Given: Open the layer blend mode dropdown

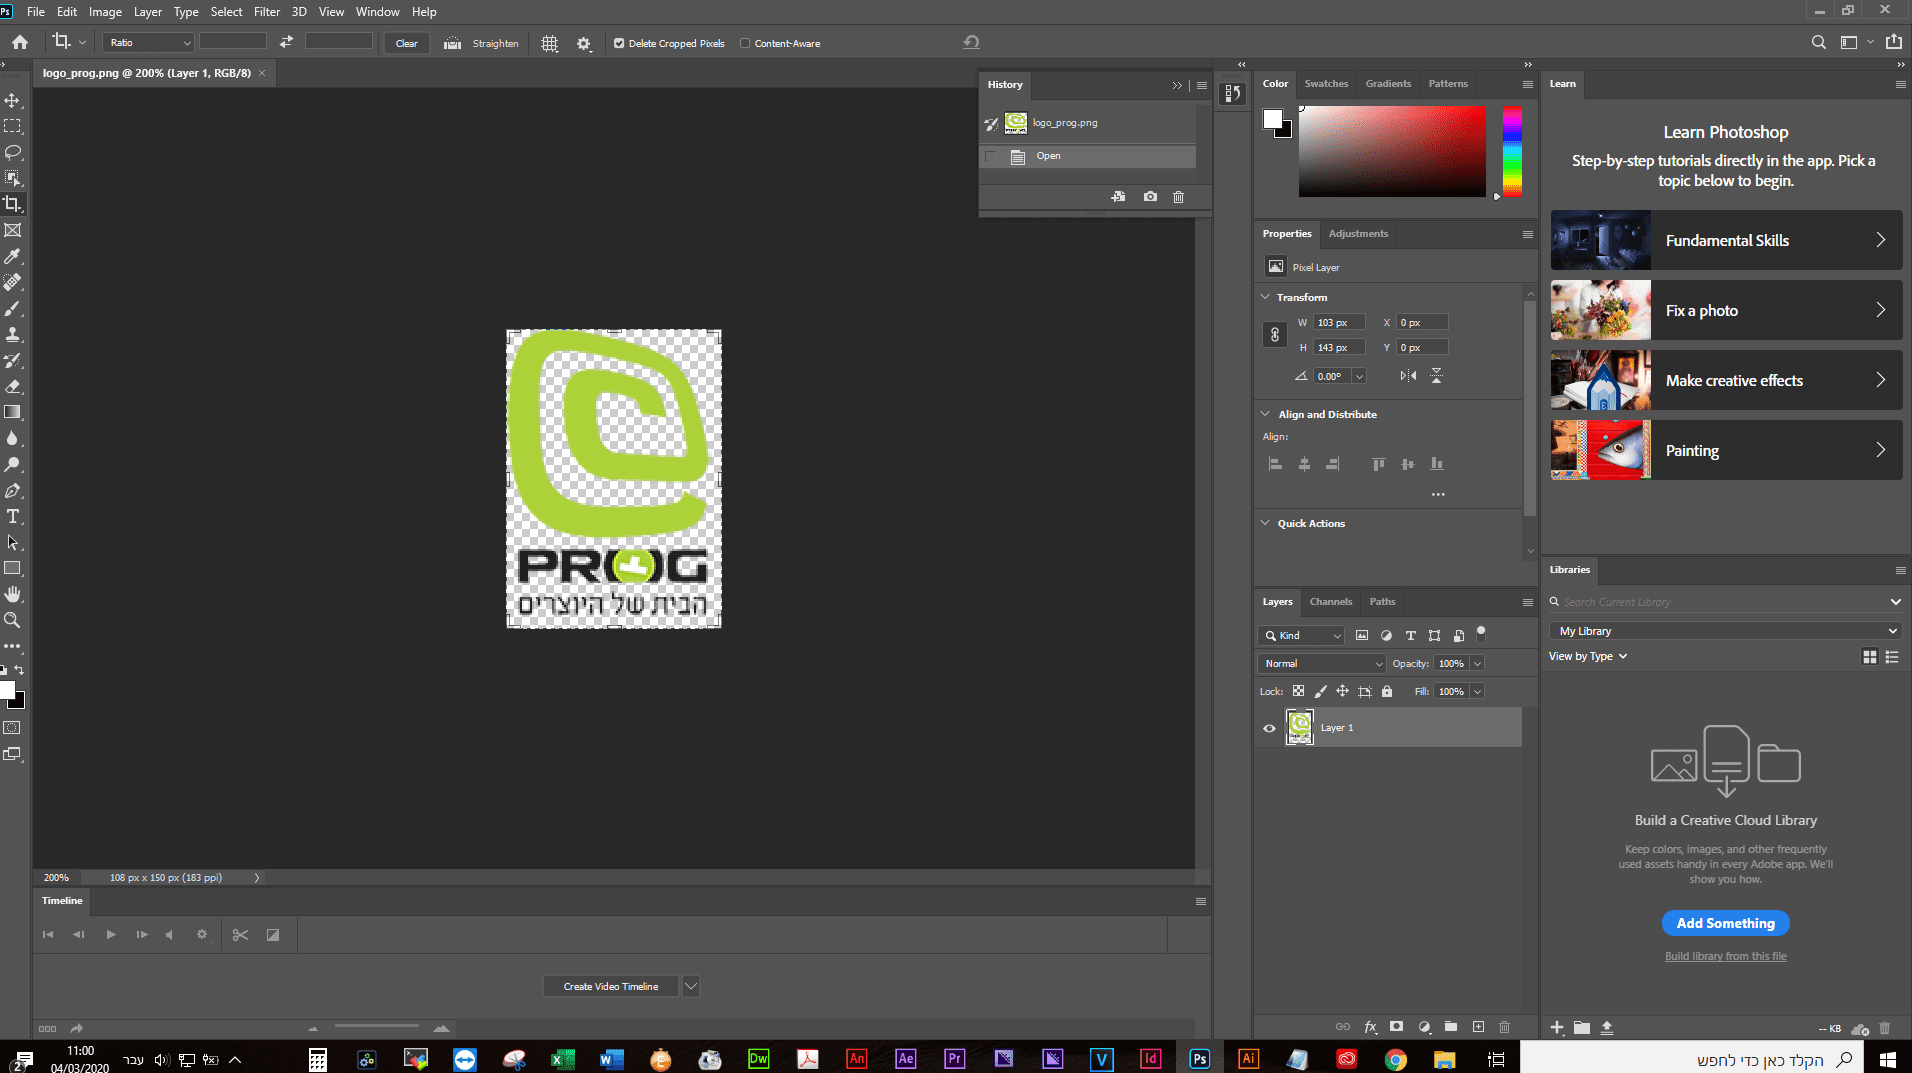Looking at the screenshot, I should pyautogui.click(x=1322, y=664).
